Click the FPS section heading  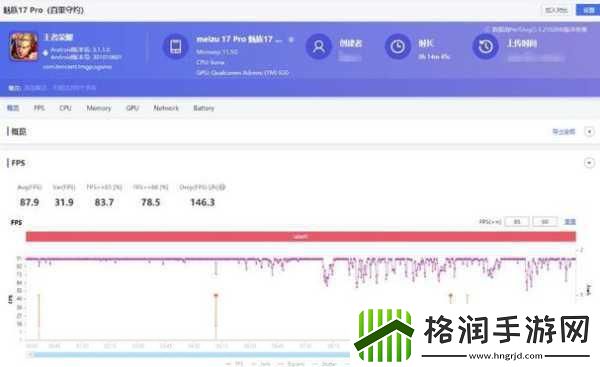coord(18,163)
